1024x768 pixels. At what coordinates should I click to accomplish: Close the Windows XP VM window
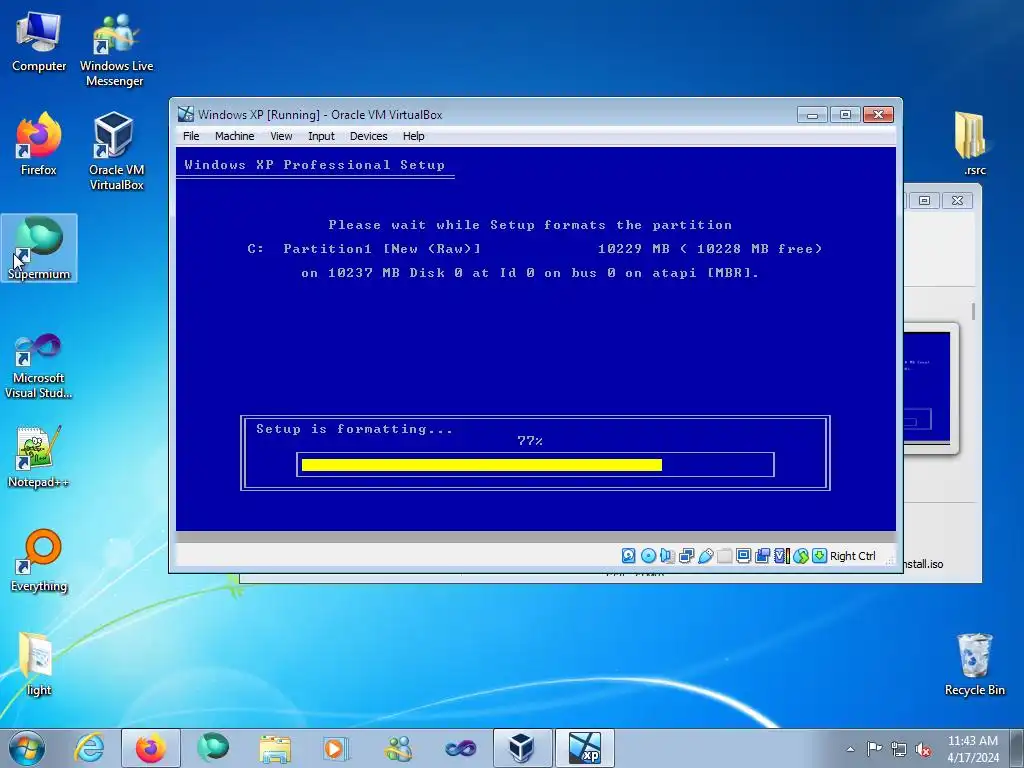click(x=878, y=115)
